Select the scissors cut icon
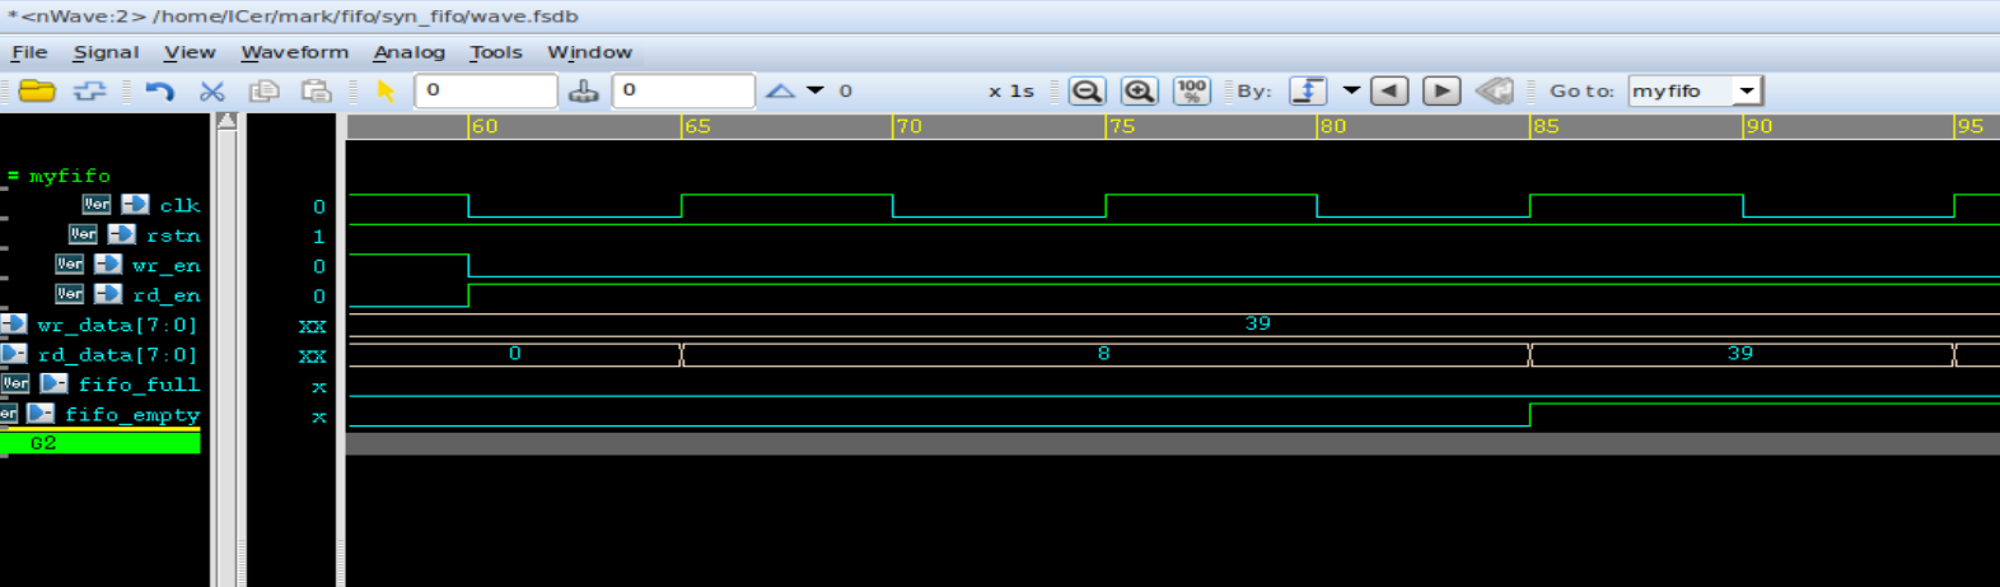2000x587 pixels. [212, 91]
